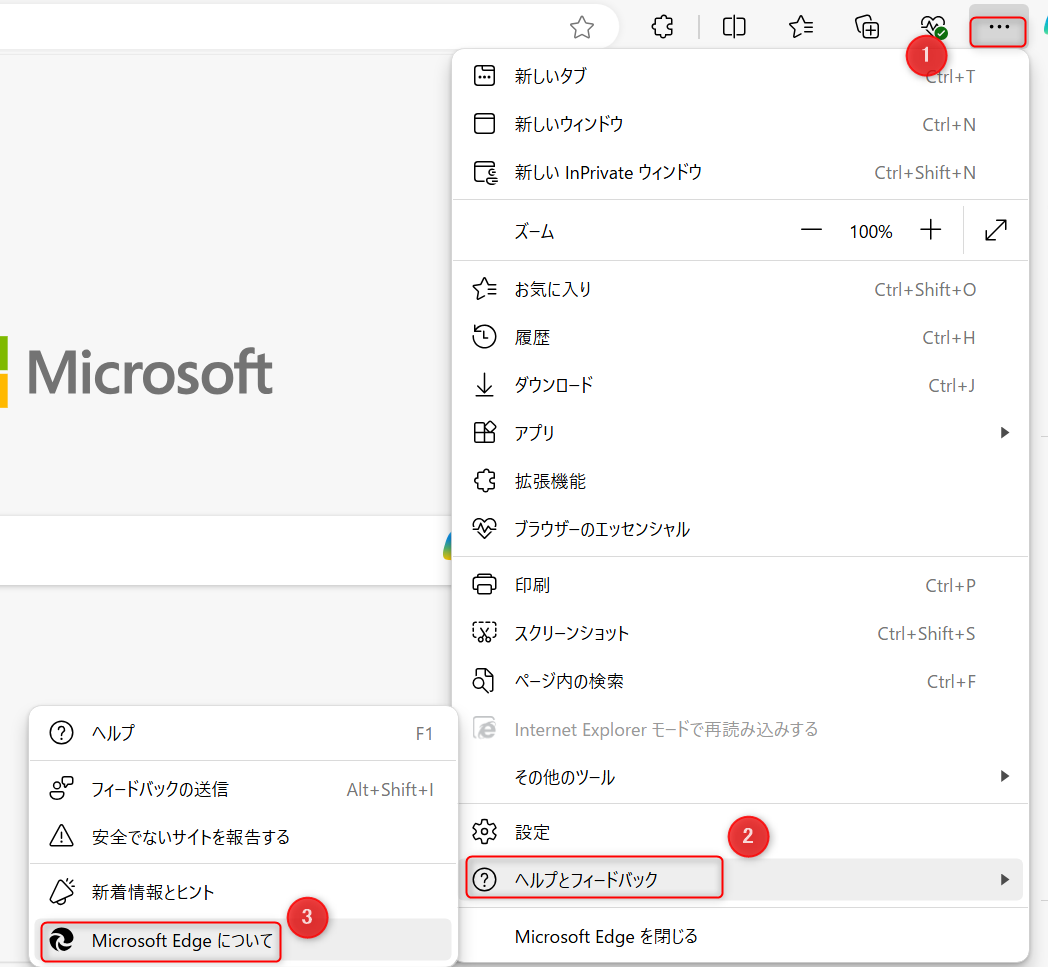
Task: Open 履歴 from the menu
Action: click(x=740, y=338)
